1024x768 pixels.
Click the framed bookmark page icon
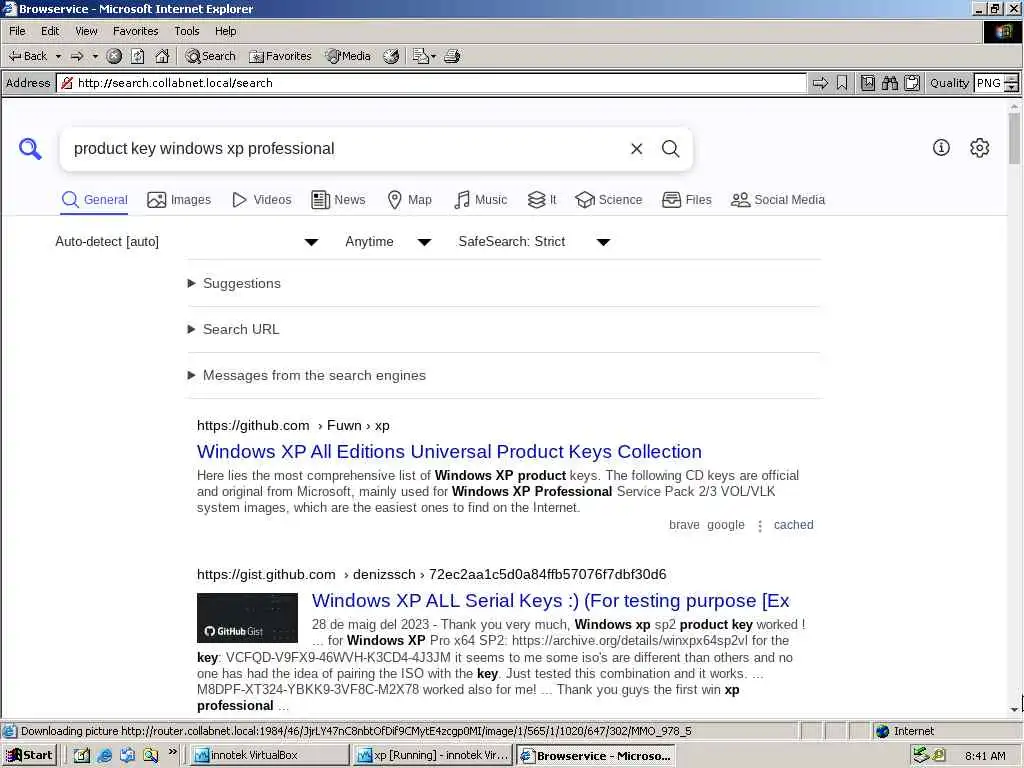pyautogui.click(x=868, y=83)
